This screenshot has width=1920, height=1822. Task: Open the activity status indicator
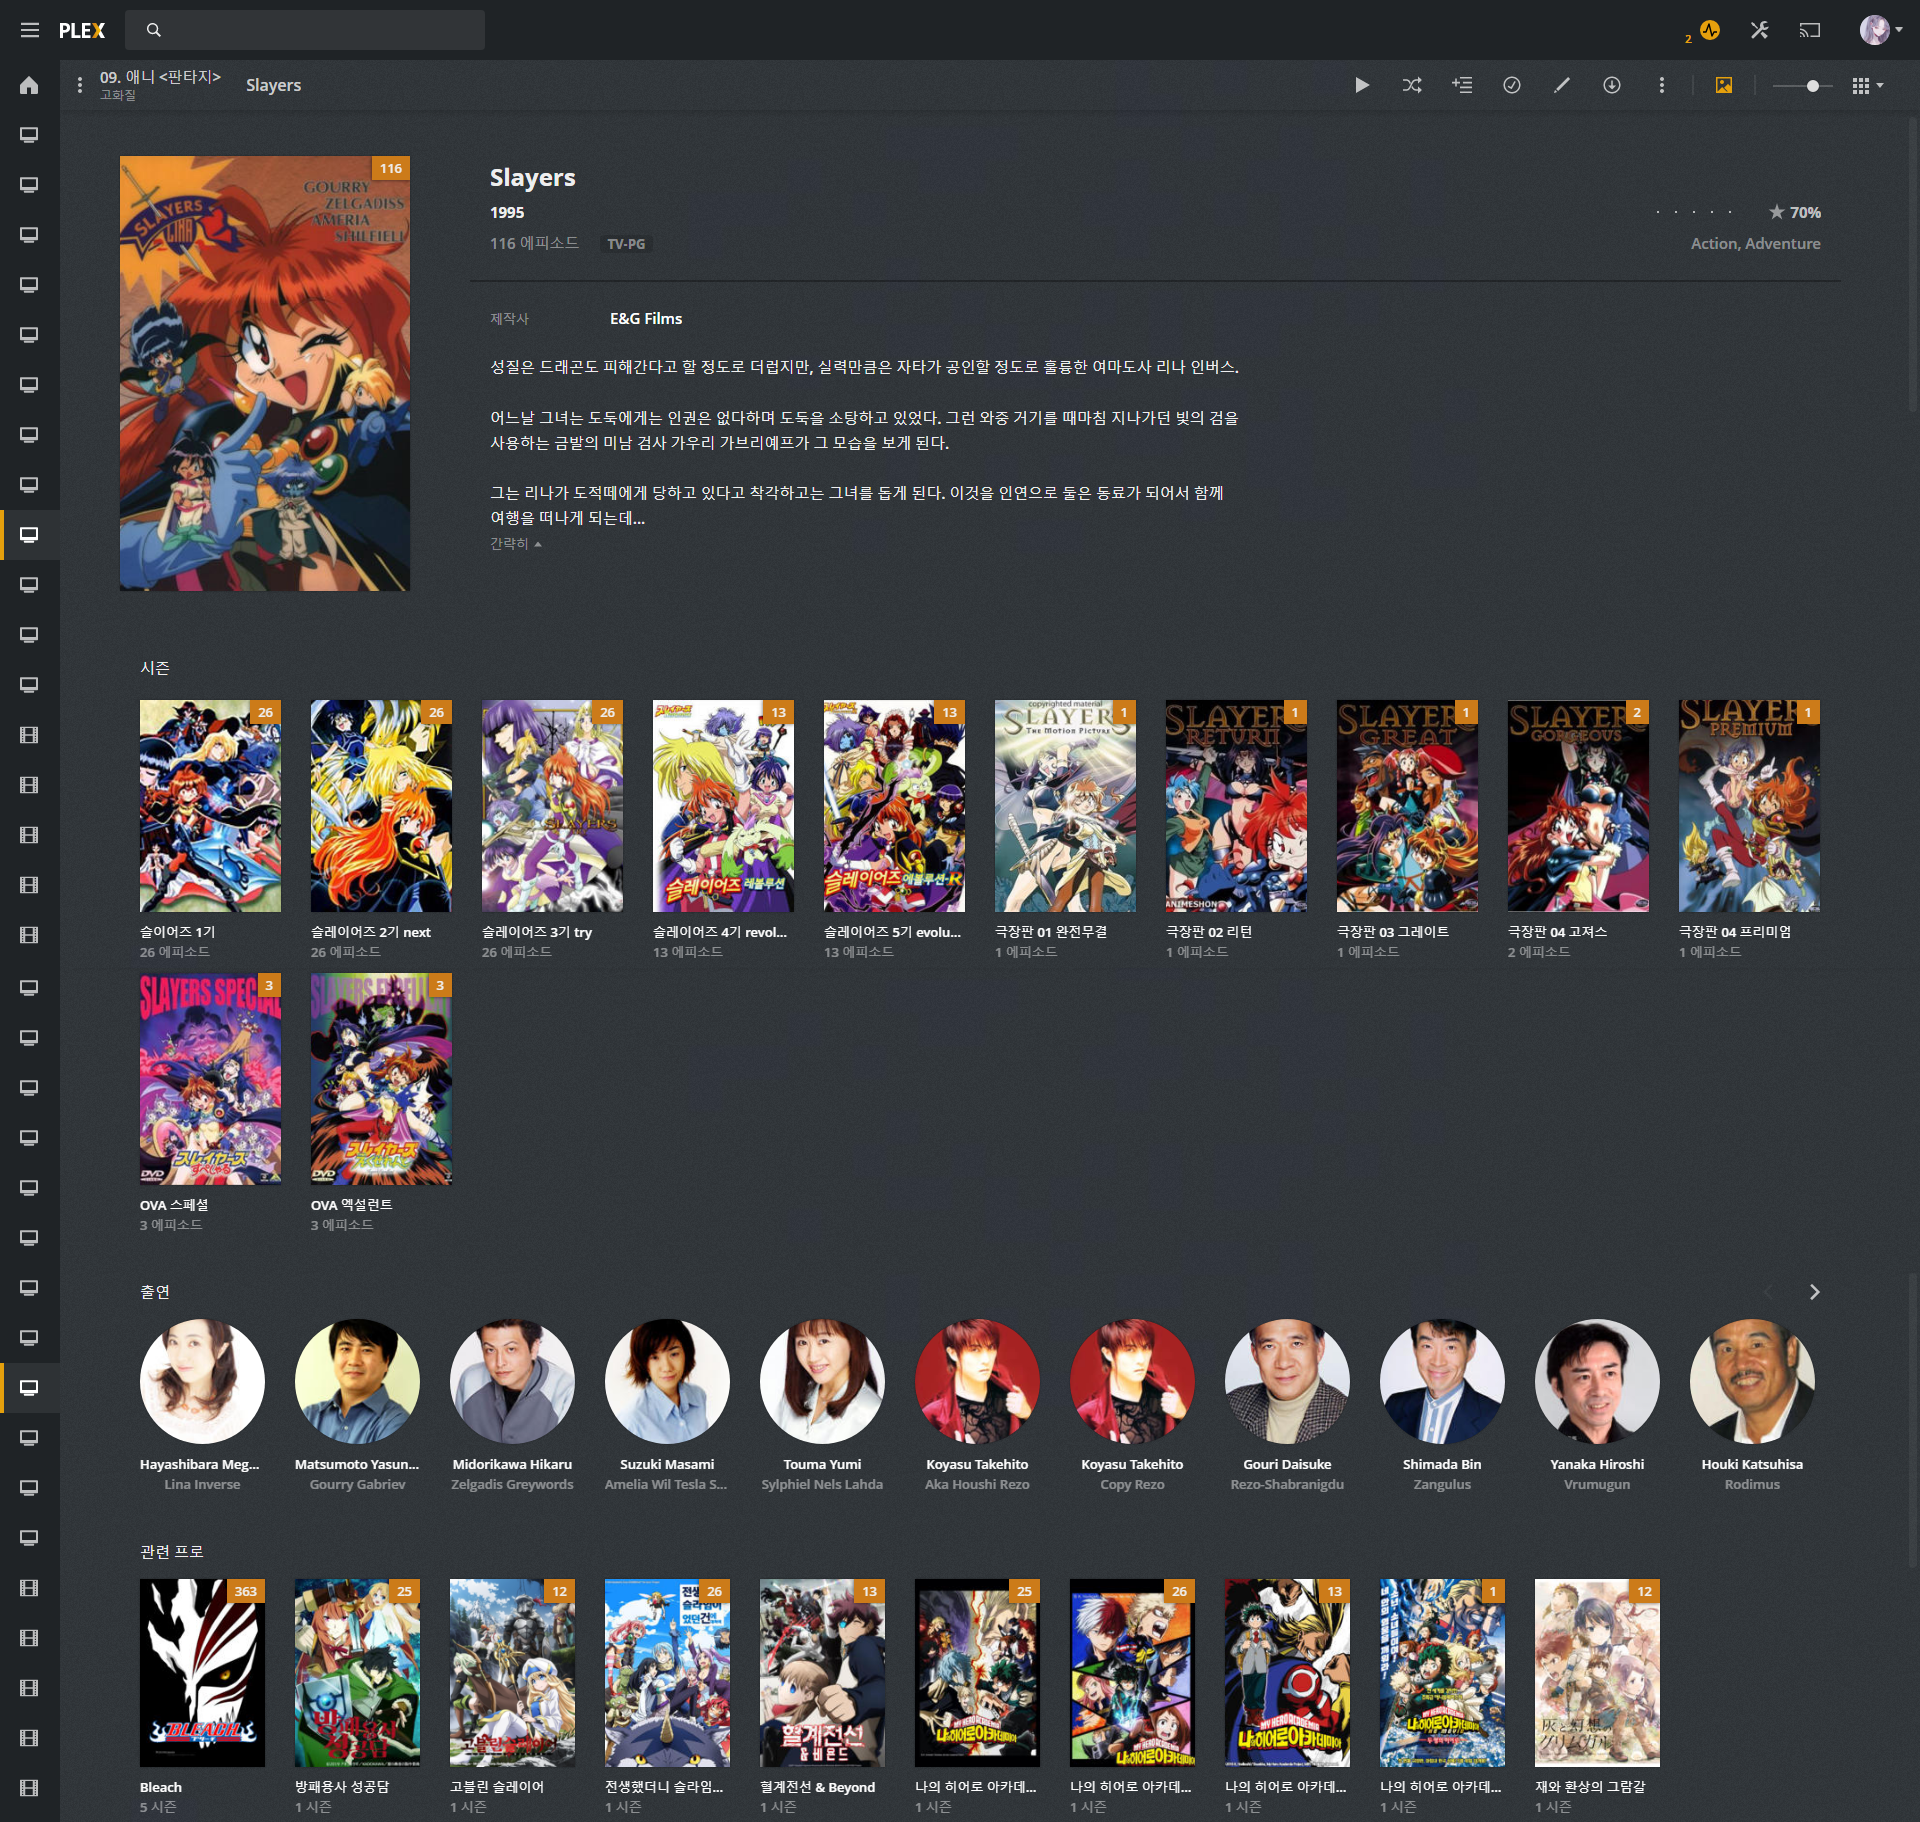click(1709, 30)
